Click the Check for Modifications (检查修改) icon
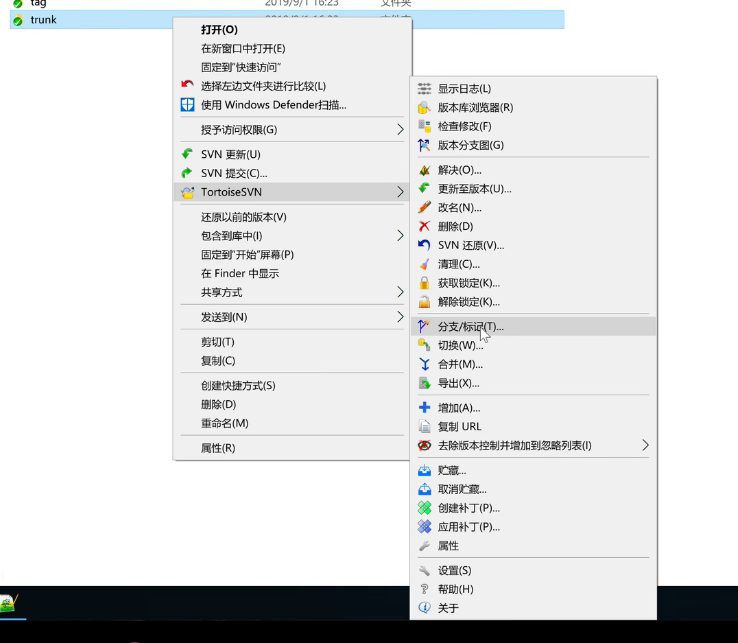The height and width of the screenshot is (643, 738). [424, 126]
